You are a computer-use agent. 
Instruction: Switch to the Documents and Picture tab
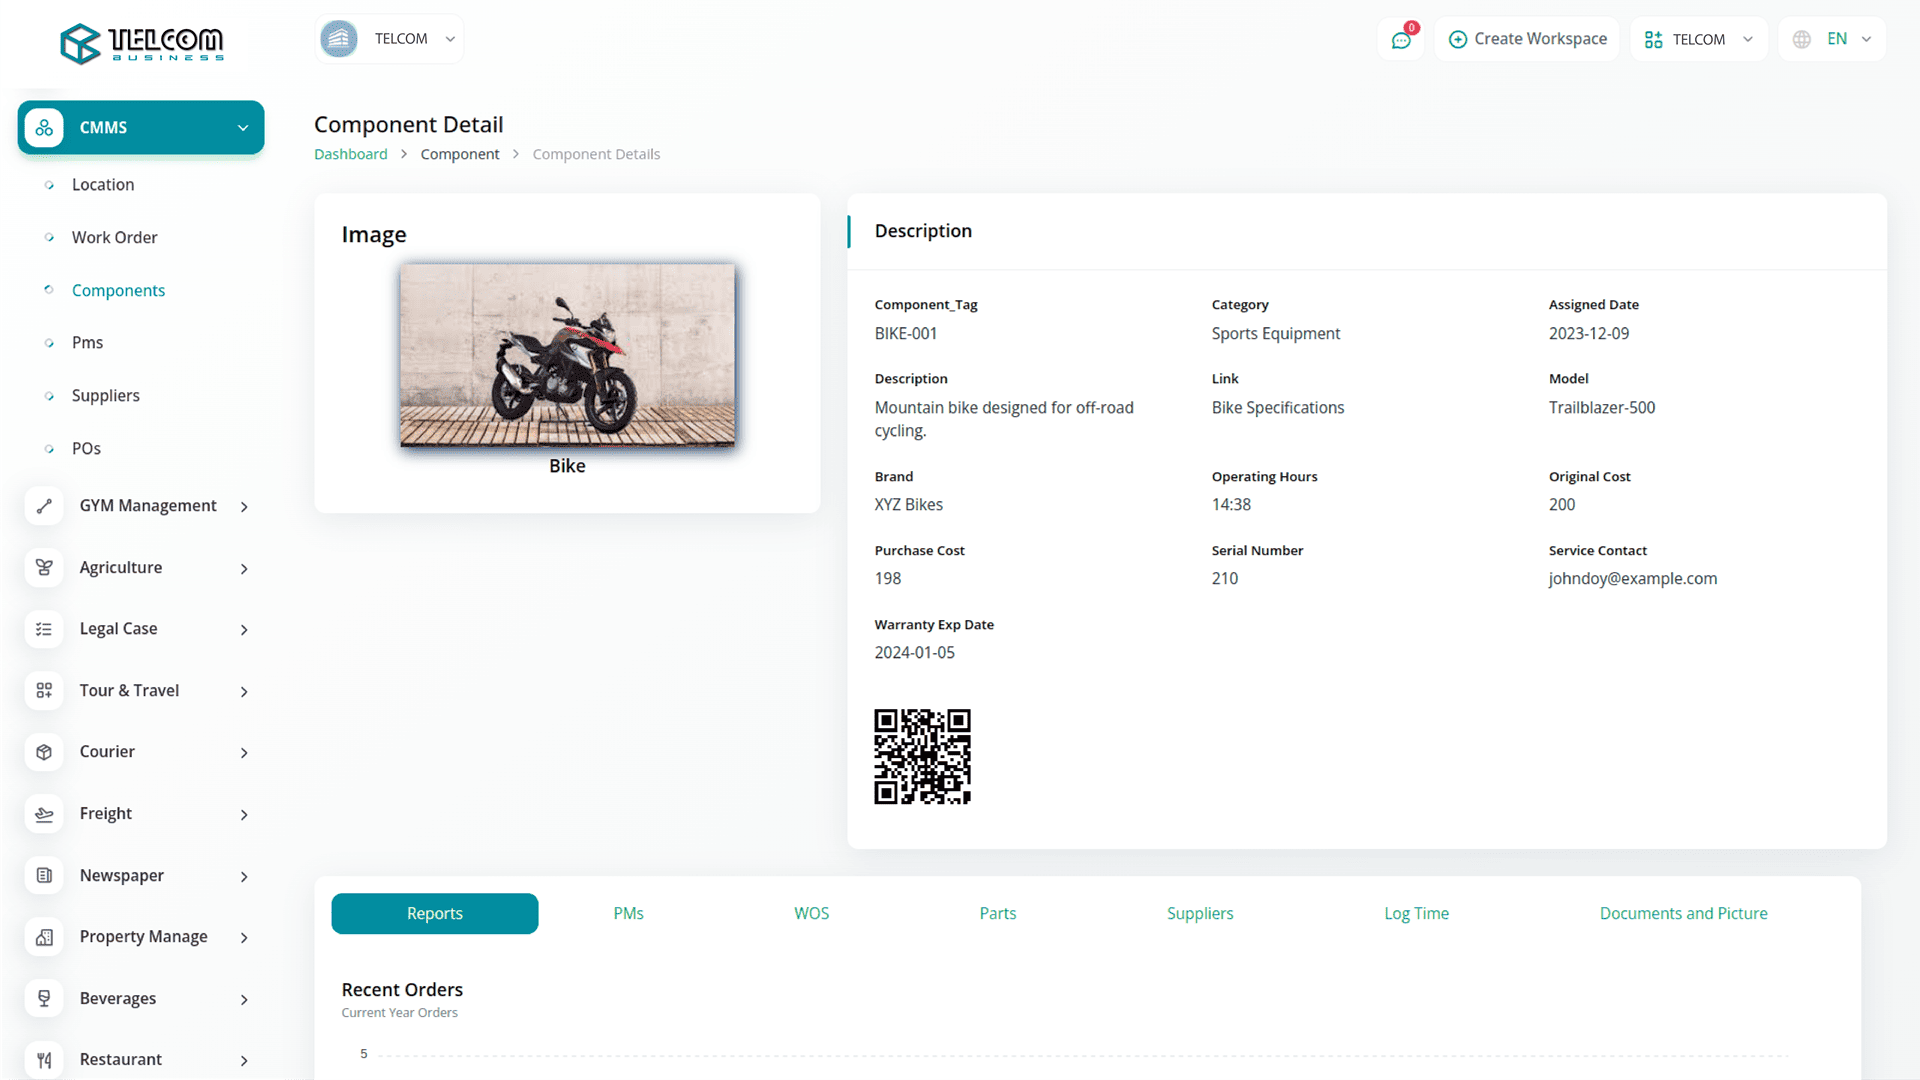tap(1683, 913)
